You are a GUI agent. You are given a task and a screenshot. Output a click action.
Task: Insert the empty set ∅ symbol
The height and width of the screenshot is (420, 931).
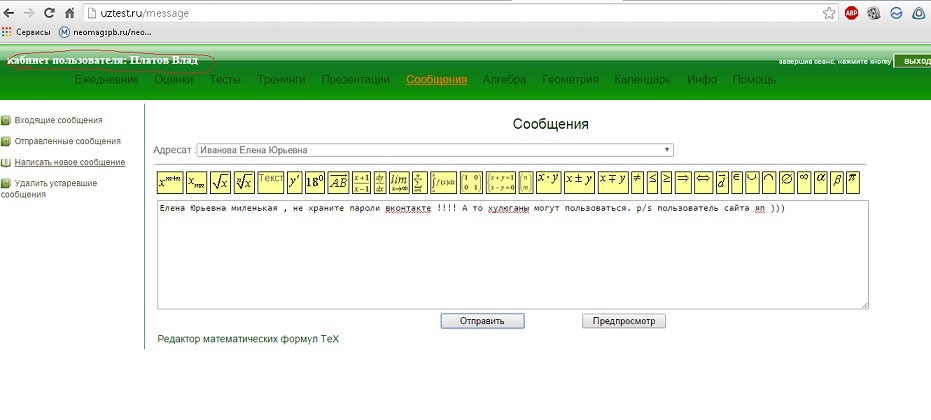coord(787,182)
